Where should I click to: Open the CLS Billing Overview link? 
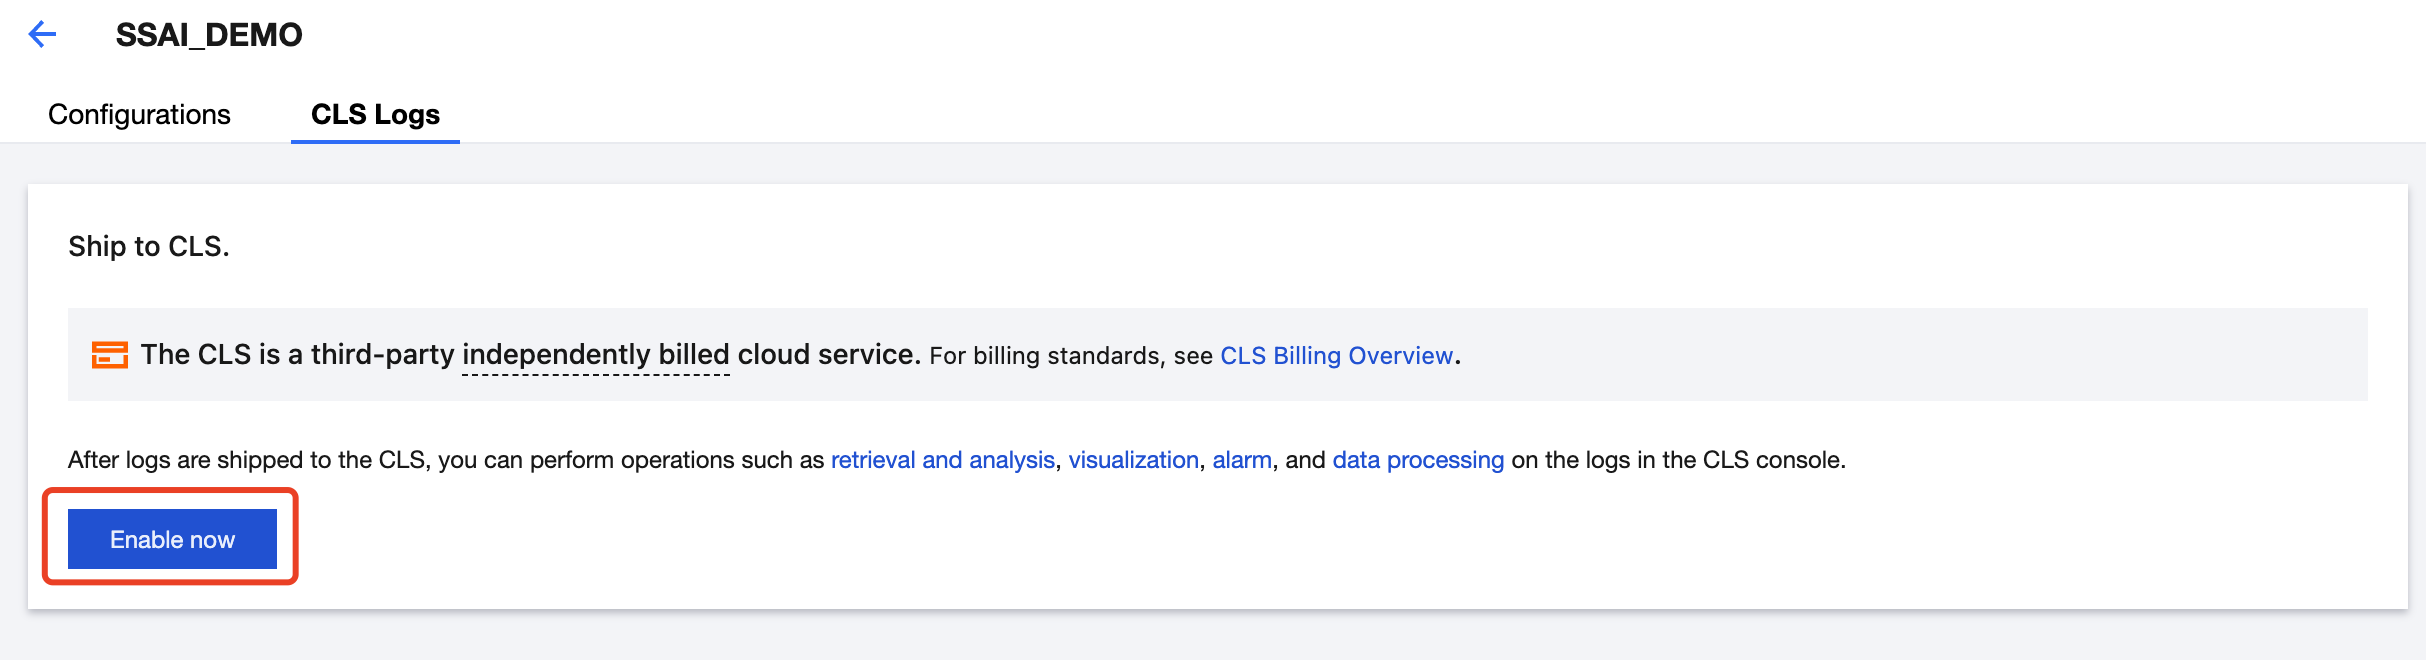click(x=1336, y=356)
